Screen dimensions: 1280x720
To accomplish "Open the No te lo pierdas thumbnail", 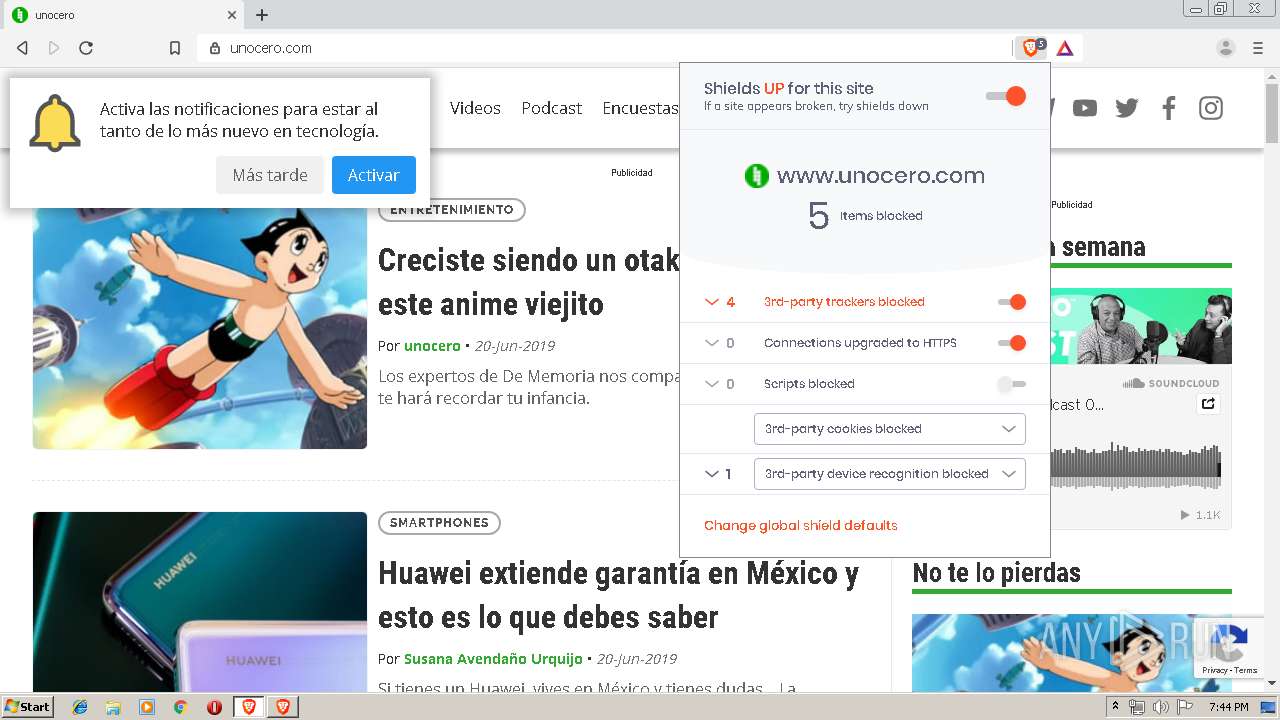I will tap(1072, 653).
